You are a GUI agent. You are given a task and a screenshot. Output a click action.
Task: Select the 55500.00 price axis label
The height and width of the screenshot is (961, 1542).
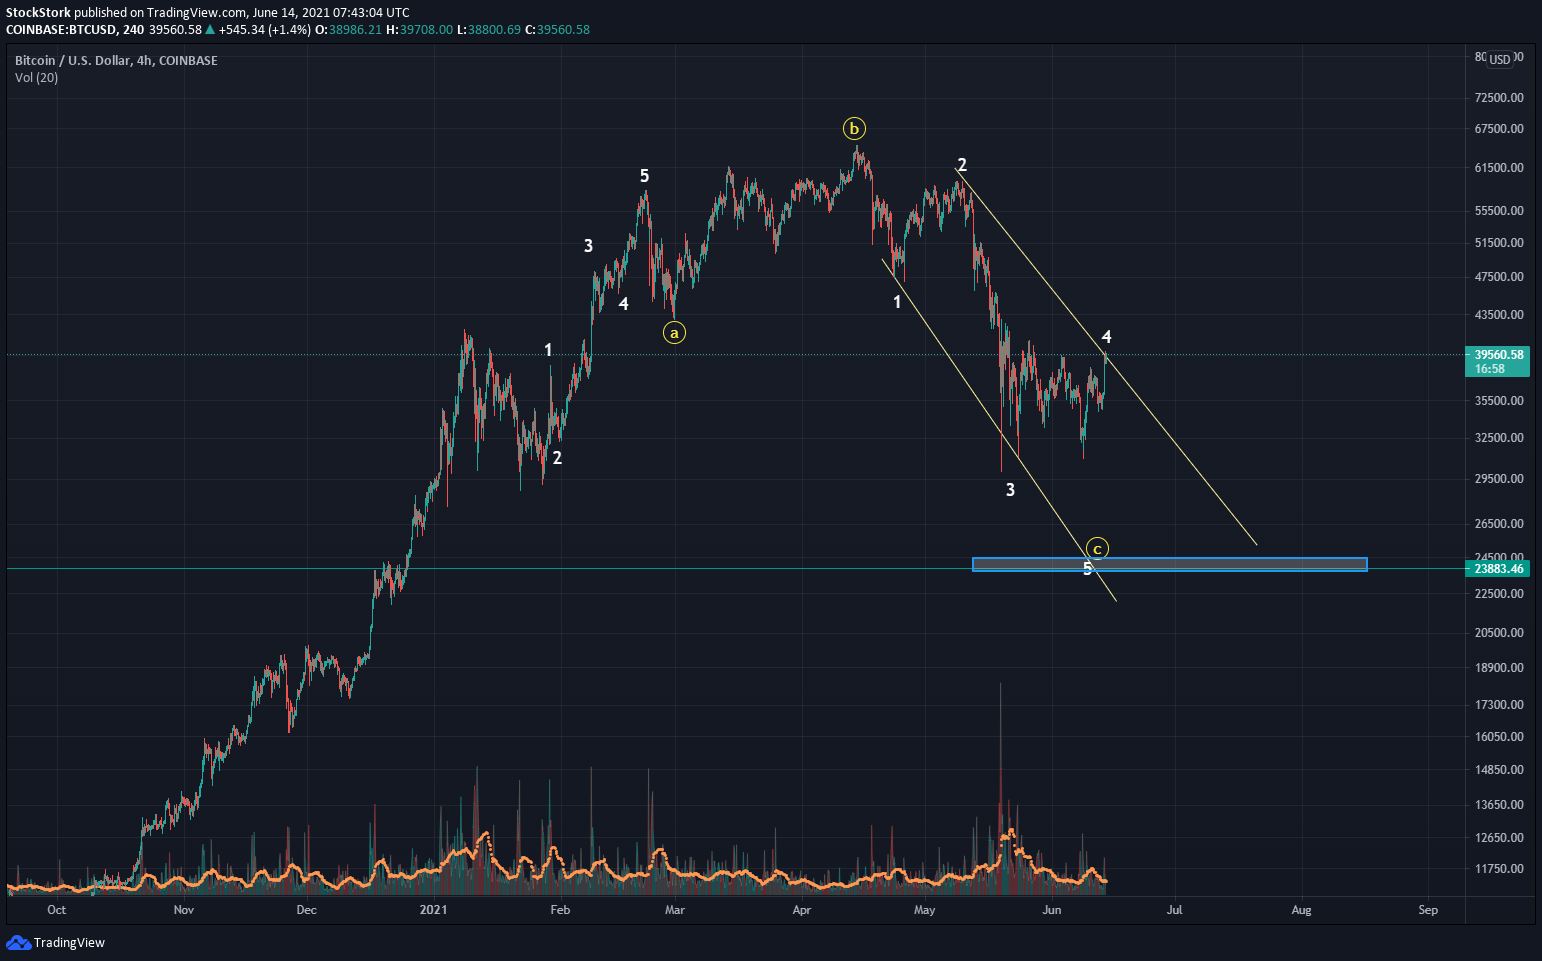pos(1499,211)
